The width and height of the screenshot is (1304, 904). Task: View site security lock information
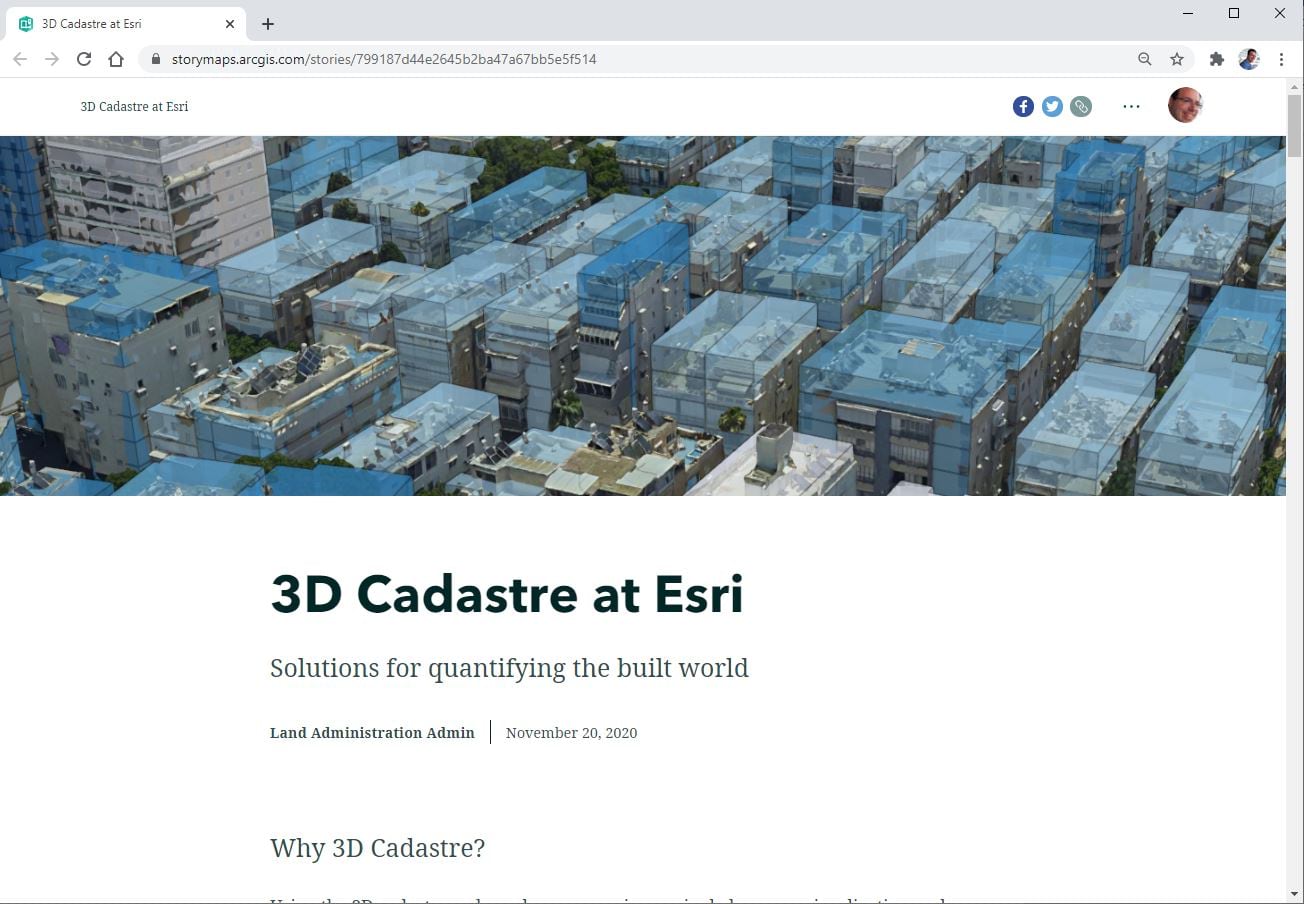(156, 59)
